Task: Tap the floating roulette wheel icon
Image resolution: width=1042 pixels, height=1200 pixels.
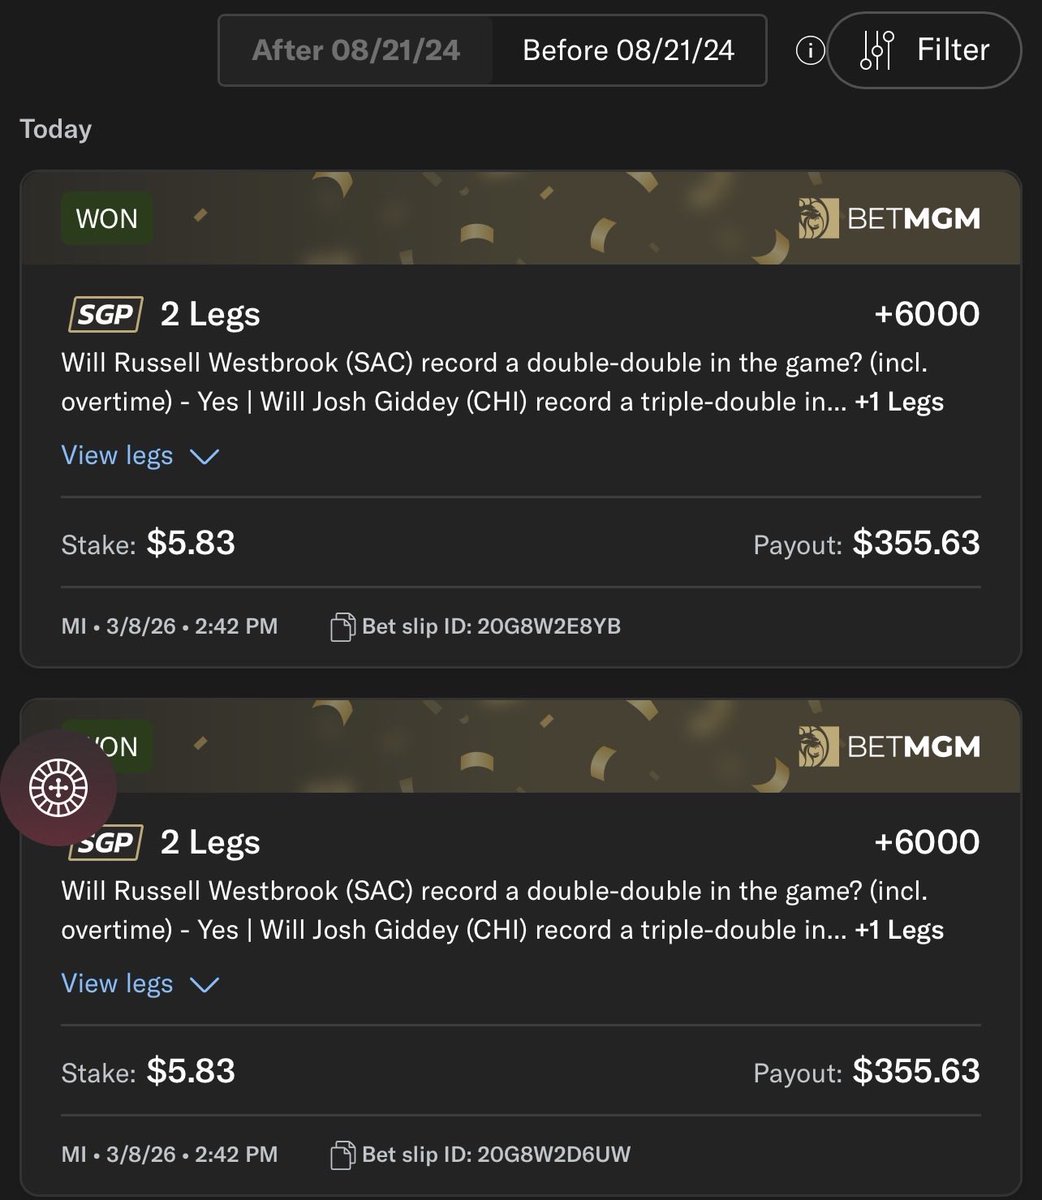Action: coord(58,788)
